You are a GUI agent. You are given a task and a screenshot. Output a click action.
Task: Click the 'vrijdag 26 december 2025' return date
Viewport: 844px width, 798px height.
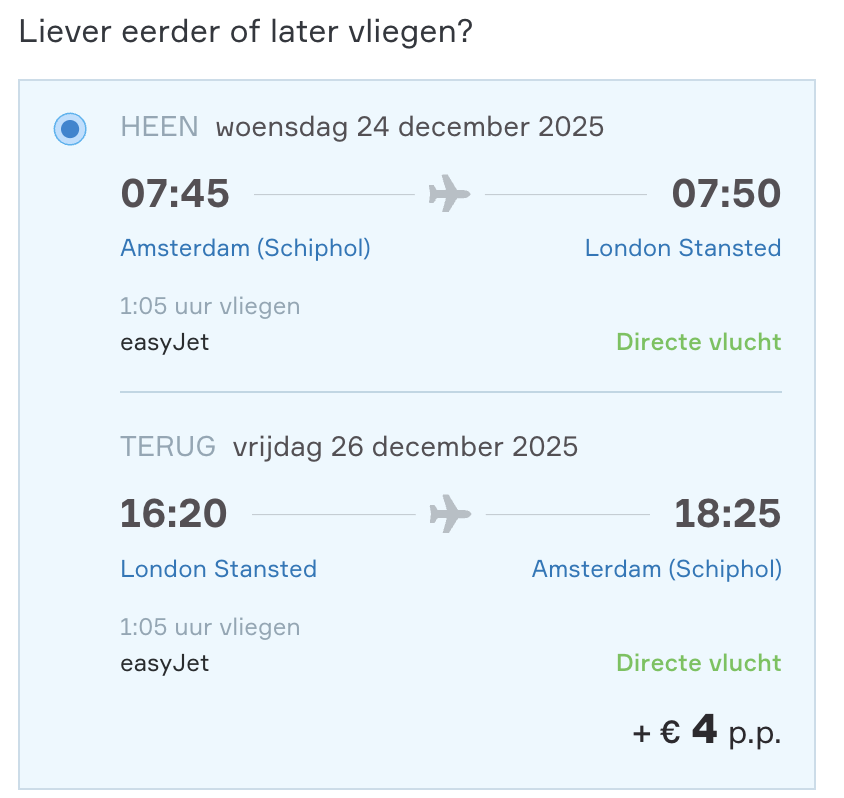click(405, 446)
